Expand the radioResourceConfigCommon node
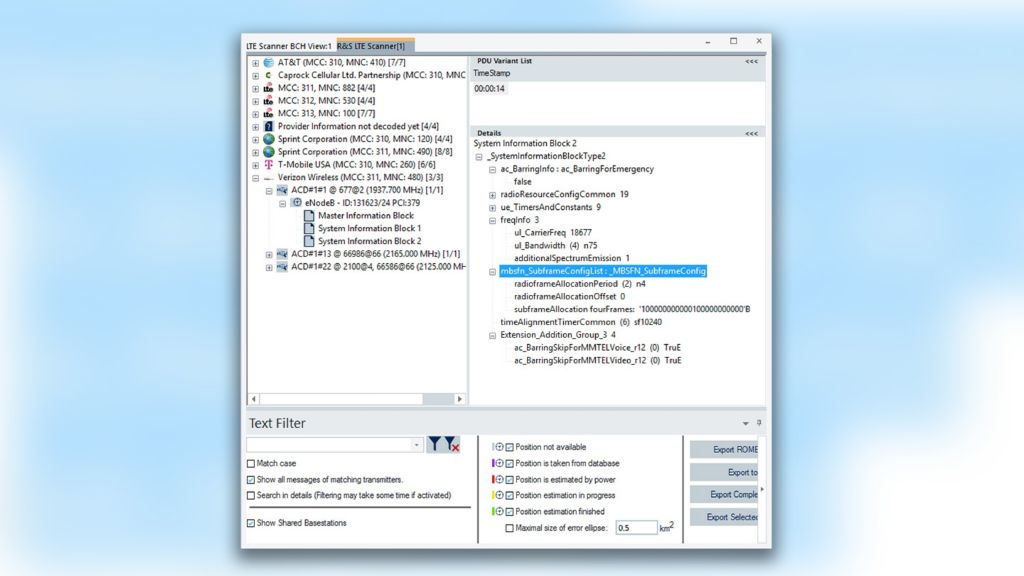The image size is (1024, 576). coord(492,195)
